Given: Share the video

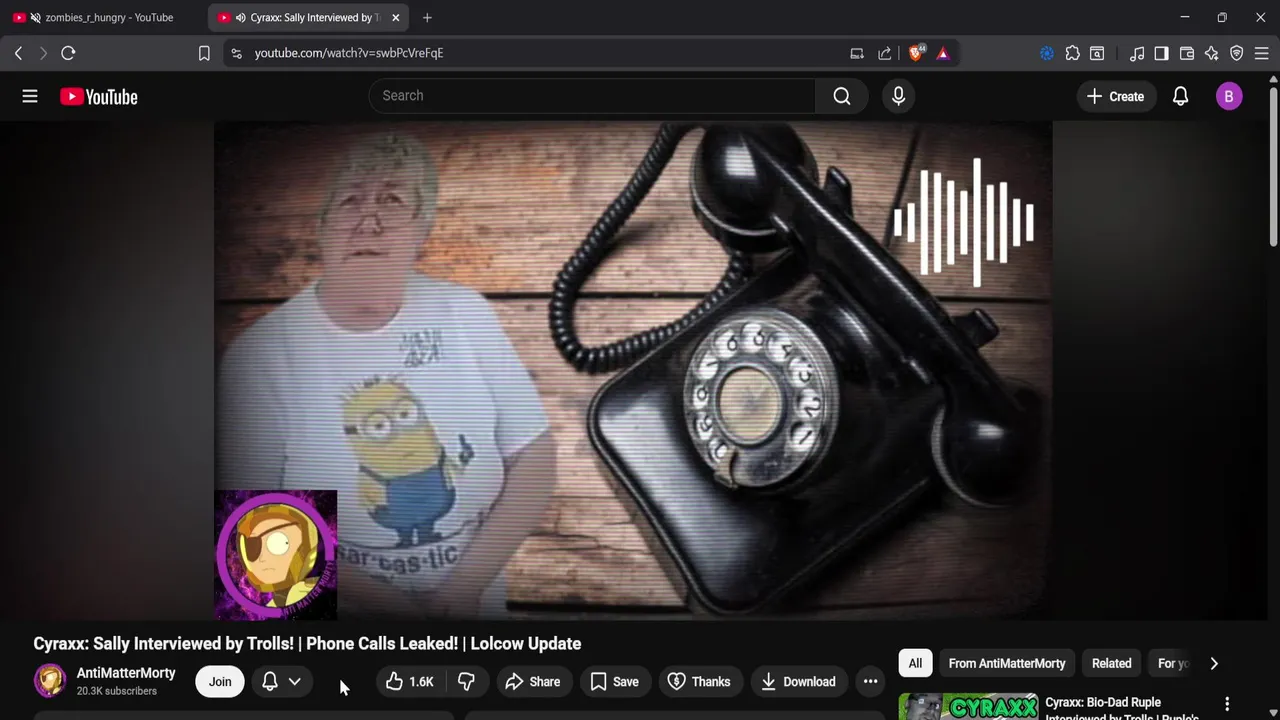Looking at the screenshot, I should pyautogui.click(x=533, y=682).
